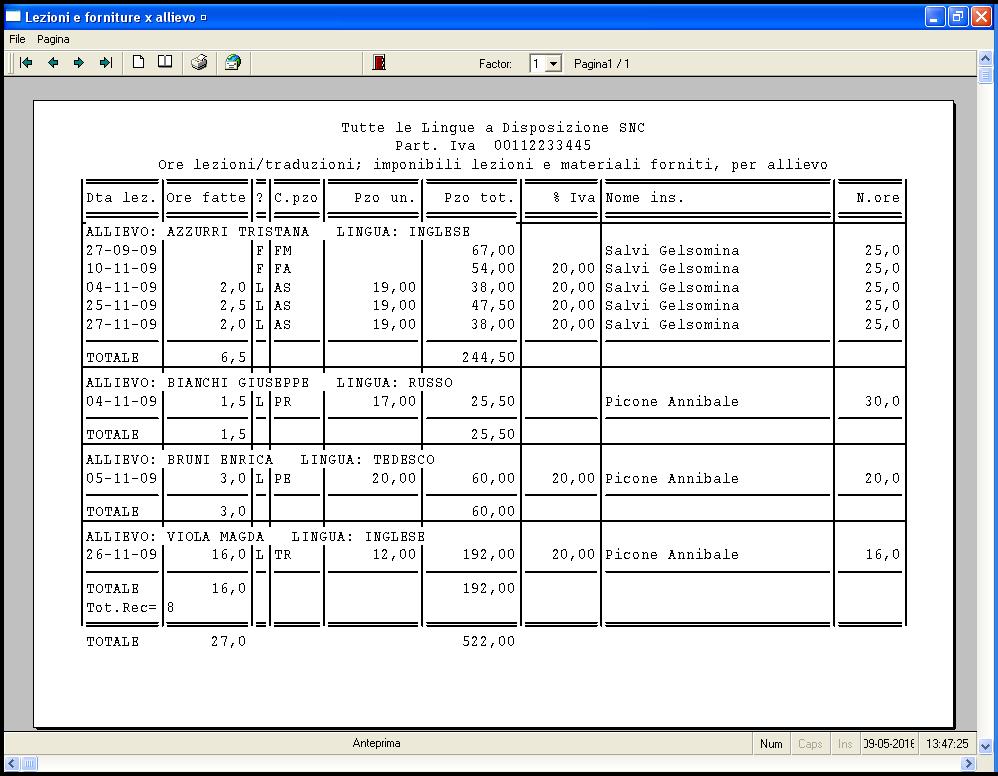The height and width of the screenshot is (776, 998).
Task: Click date 05-11-09 in Bruni row
Action: (x=121, y=478)
